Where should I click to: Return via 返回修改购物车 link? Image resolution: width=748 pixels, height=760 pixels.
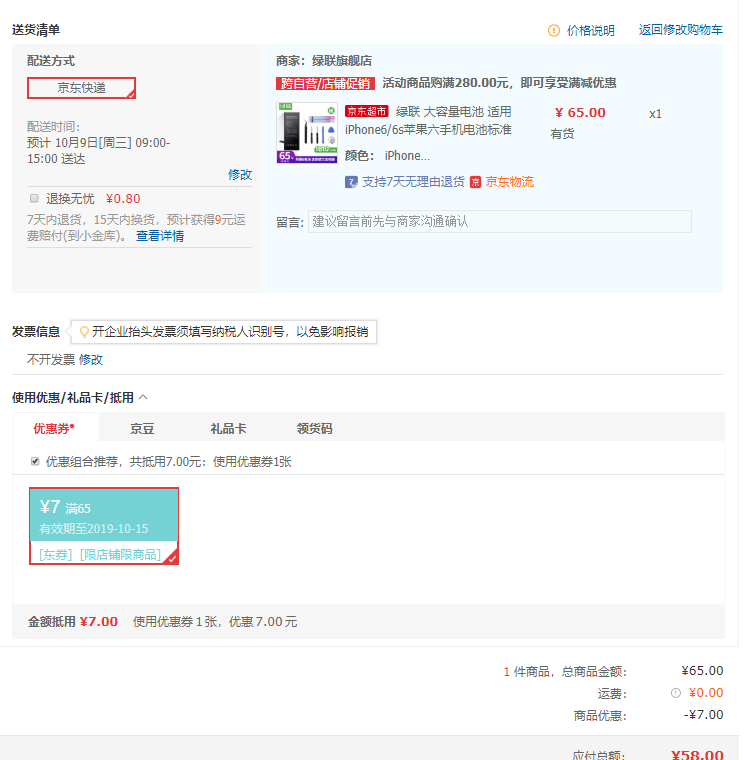click(681, 30)
